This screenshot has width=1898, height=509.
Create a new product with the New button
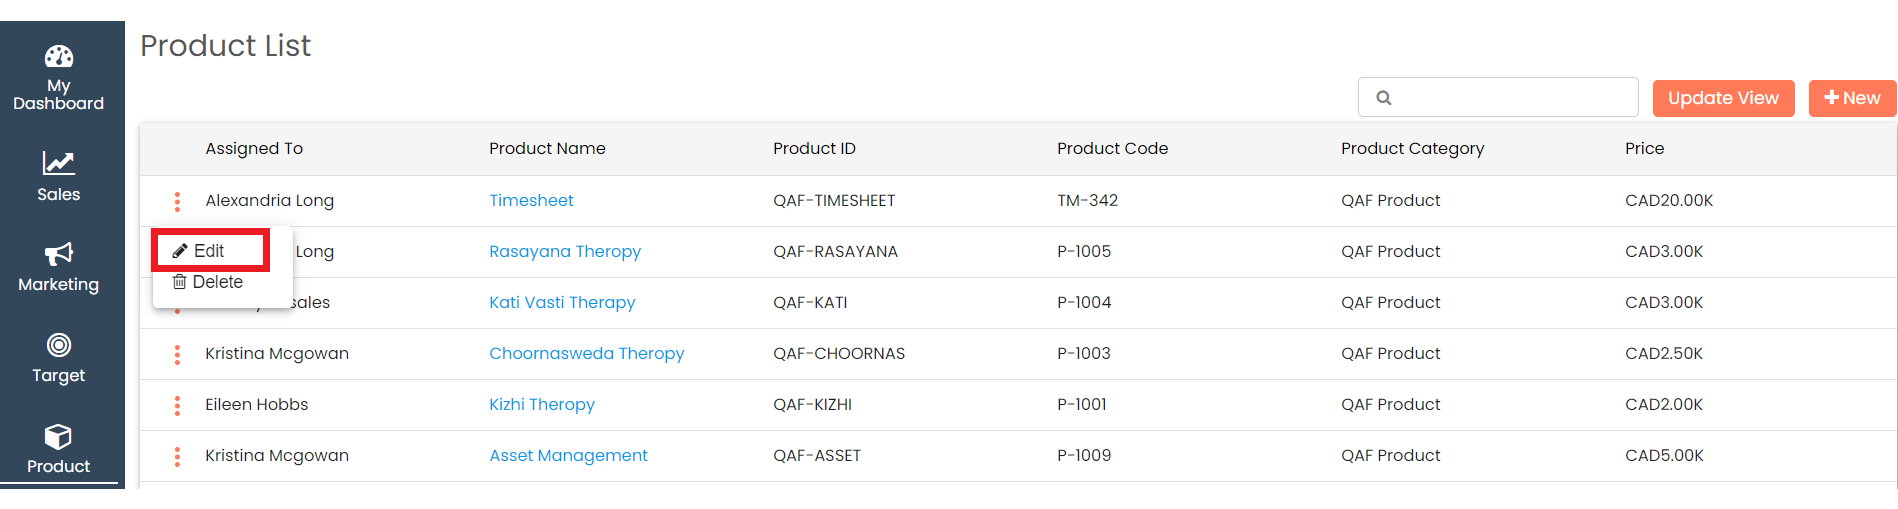pyautogui.click(x=1852, y=98)
